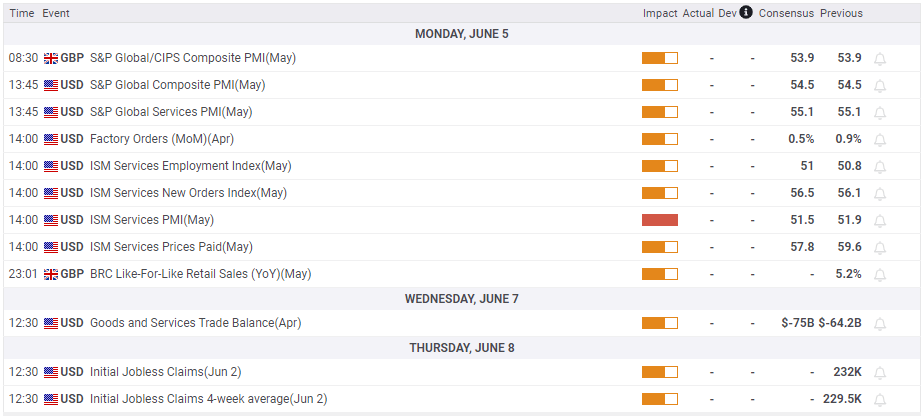Click USD flag icon beside Factory Orders
This screenshot has height=418, width=924.
click(x=51, y=139)
